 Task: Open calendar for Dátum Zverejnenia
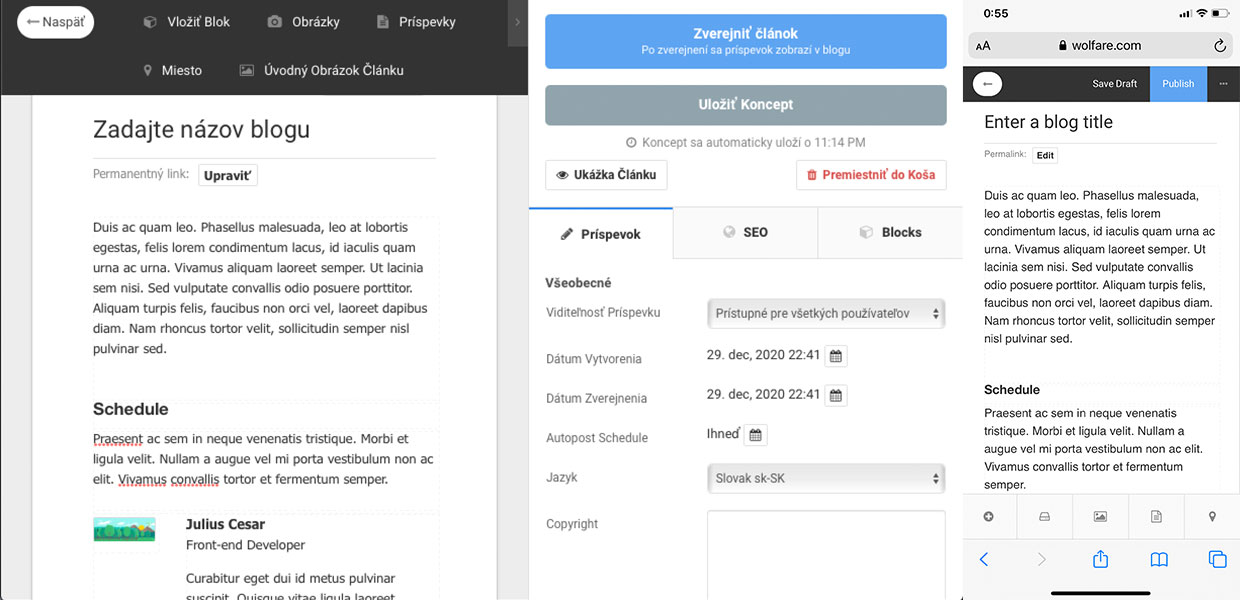tap(836, 396)
